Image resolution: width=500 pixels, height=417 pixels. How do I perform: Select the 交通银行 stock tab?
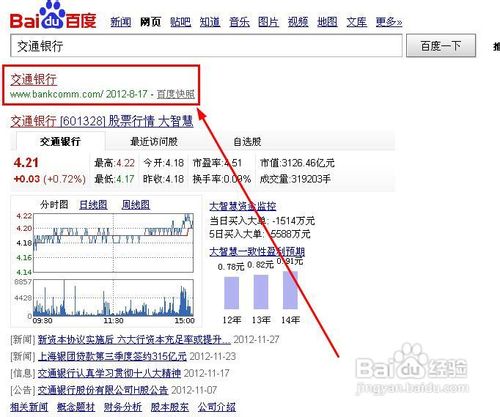click(60, 141)
